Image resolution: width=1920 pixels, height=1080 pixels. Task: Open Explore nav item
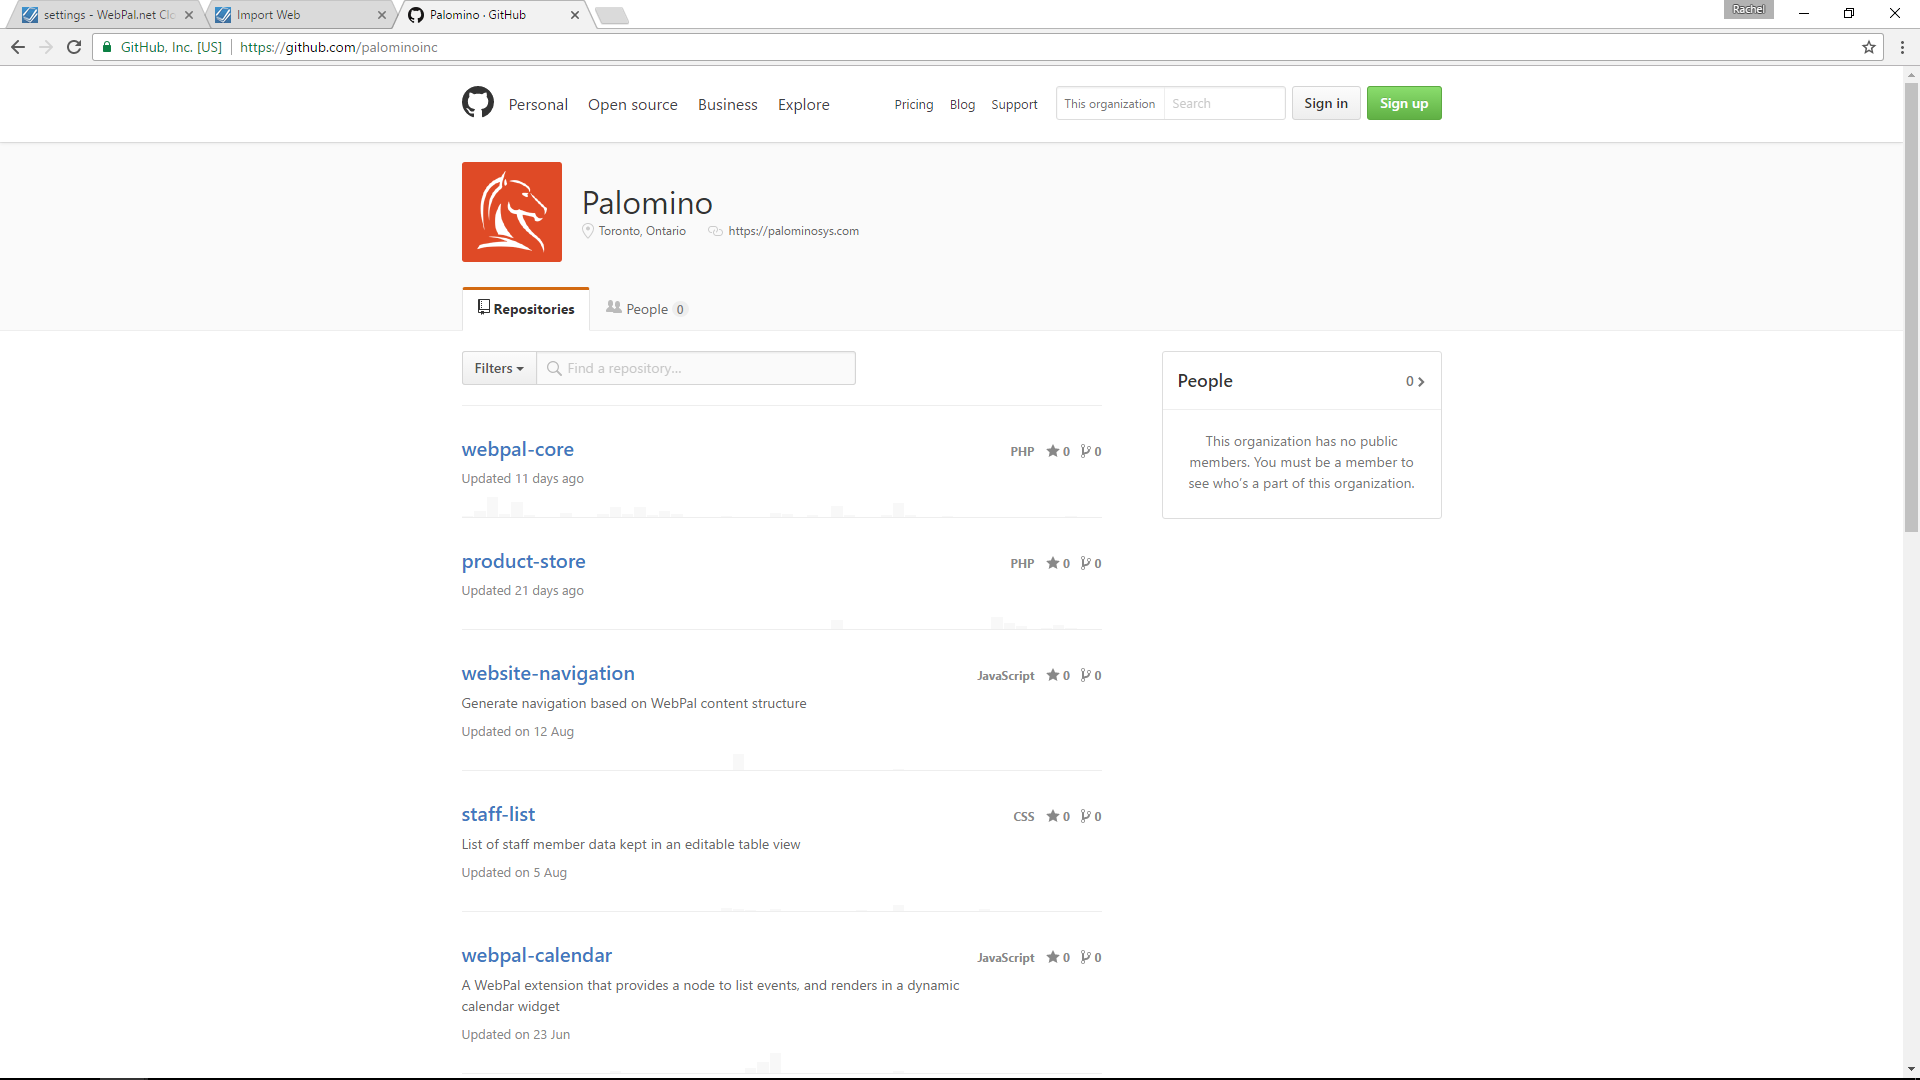804,104
